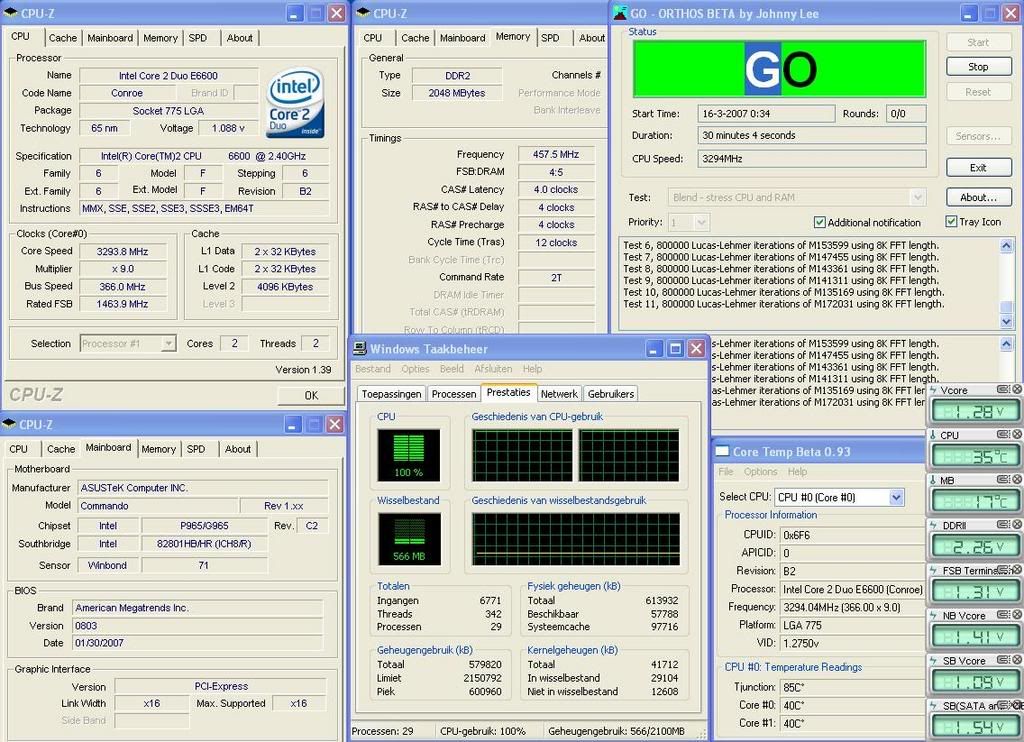This screenshot has height=742, width=1024.
Task: Click OK button in CPU-Z
Action: click(312, 395)
